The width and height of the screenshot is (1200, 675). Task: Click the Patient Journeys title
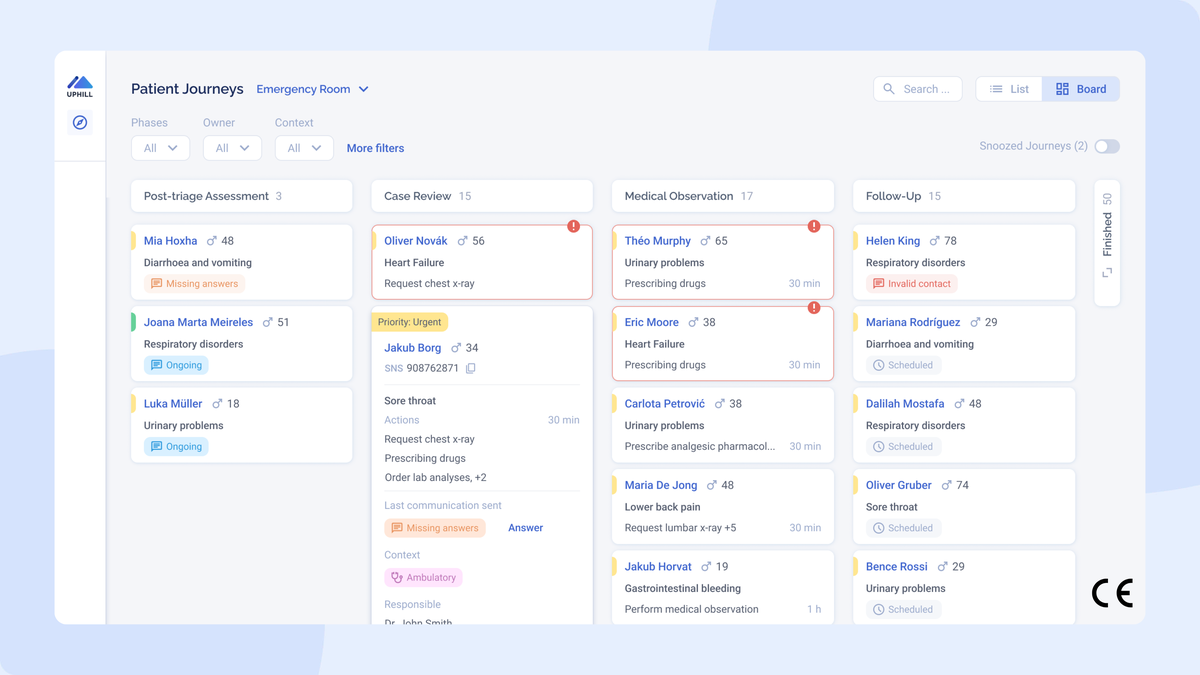click(187, 89)
